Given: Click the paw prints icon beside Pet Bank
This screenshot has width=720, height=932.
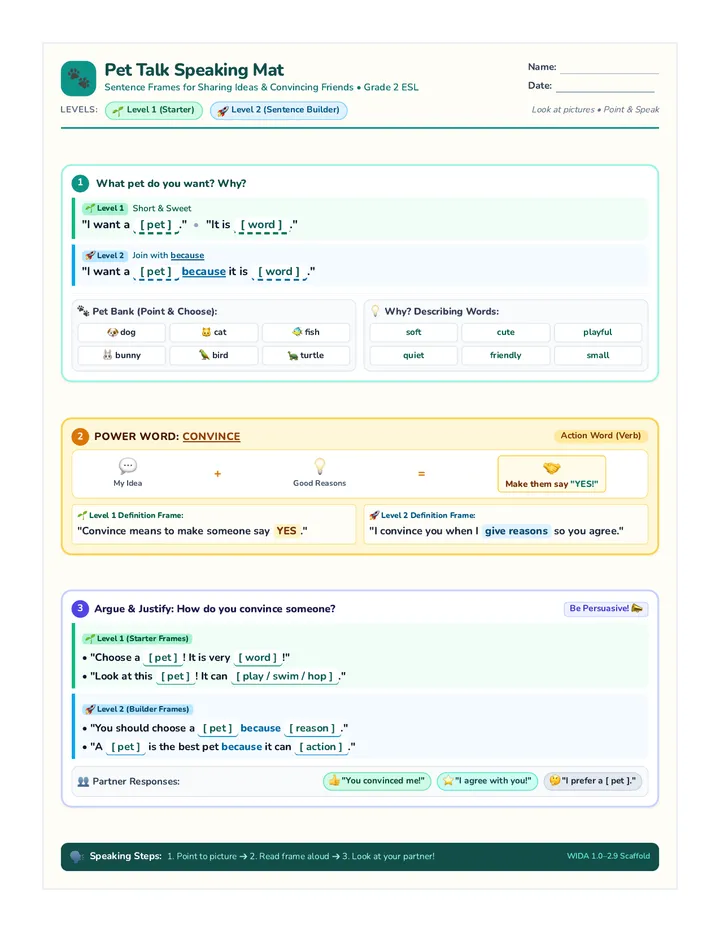Looking at the screenshot, I should [83, 310].
